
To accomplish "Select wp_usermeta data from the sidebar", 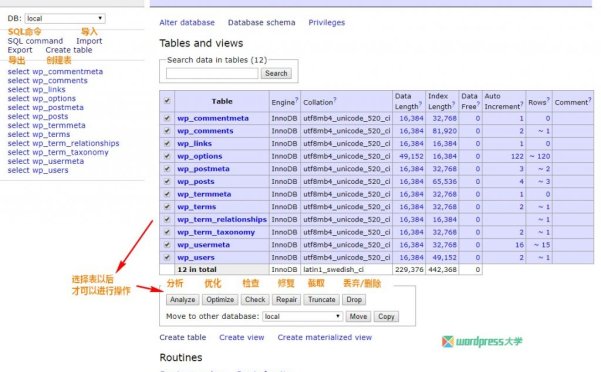I will [18, 161].
